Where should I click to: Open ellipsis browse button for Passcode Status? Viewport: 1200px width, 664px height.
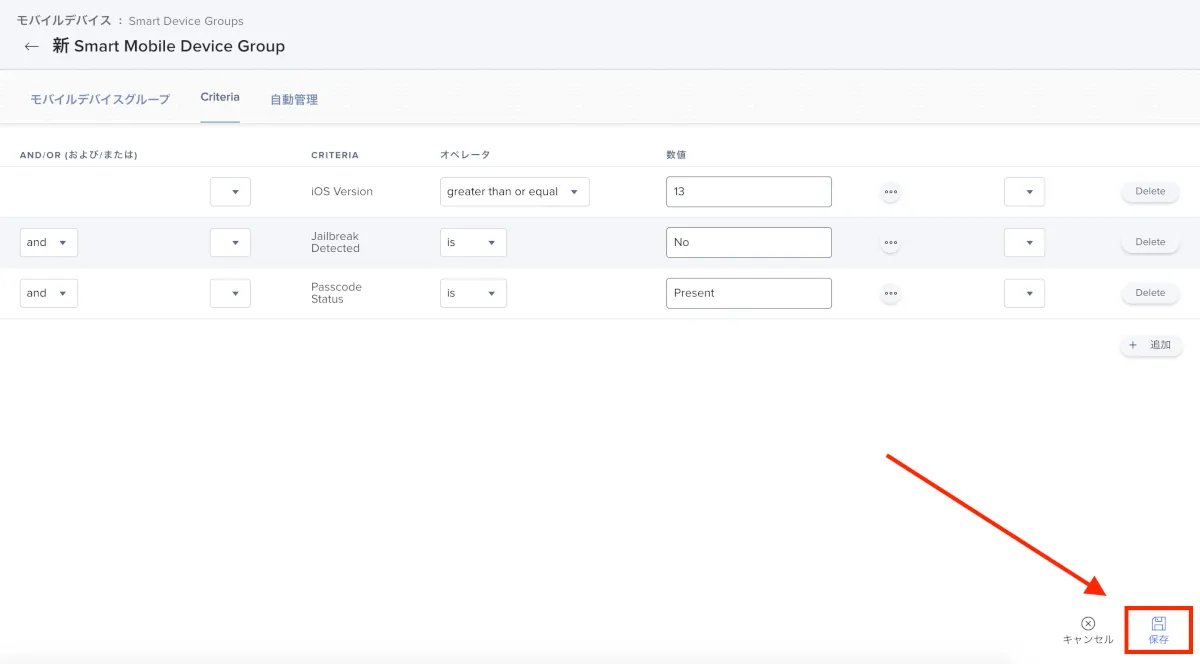(x=890, y=294)
